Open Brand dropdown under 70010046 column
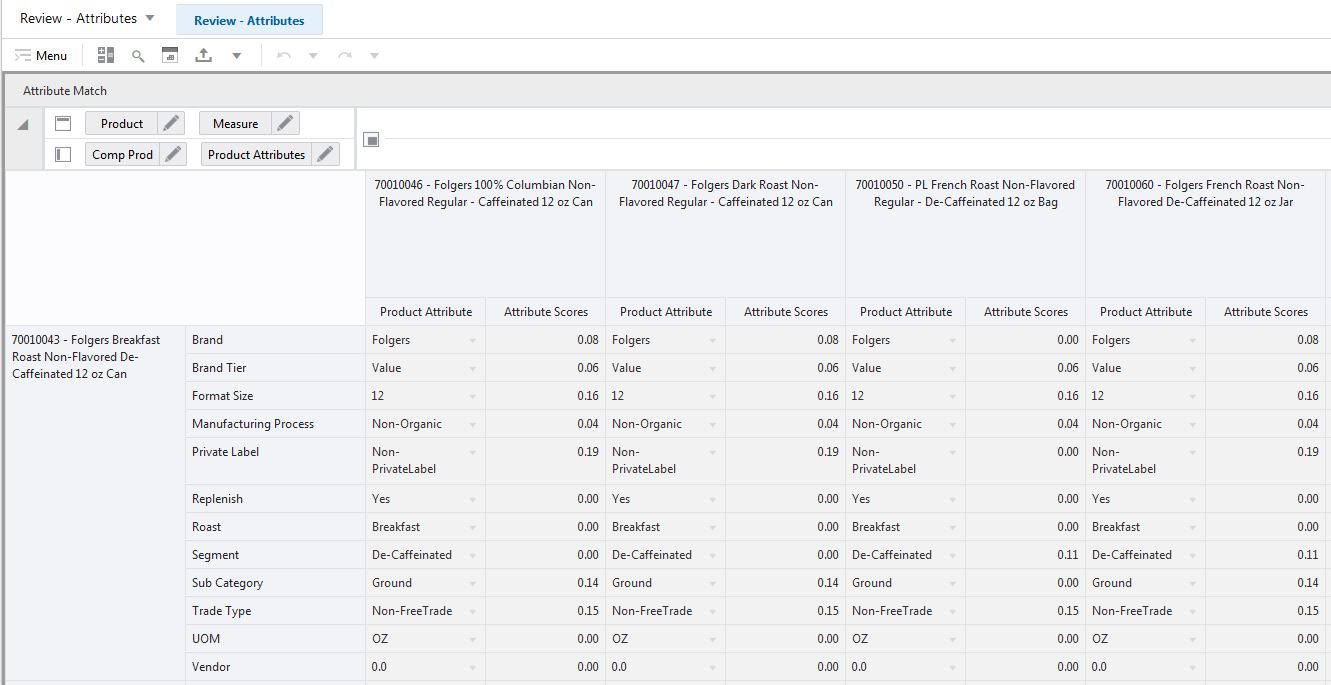This screenshot has height=685, width=1331. tap(472, 341)
